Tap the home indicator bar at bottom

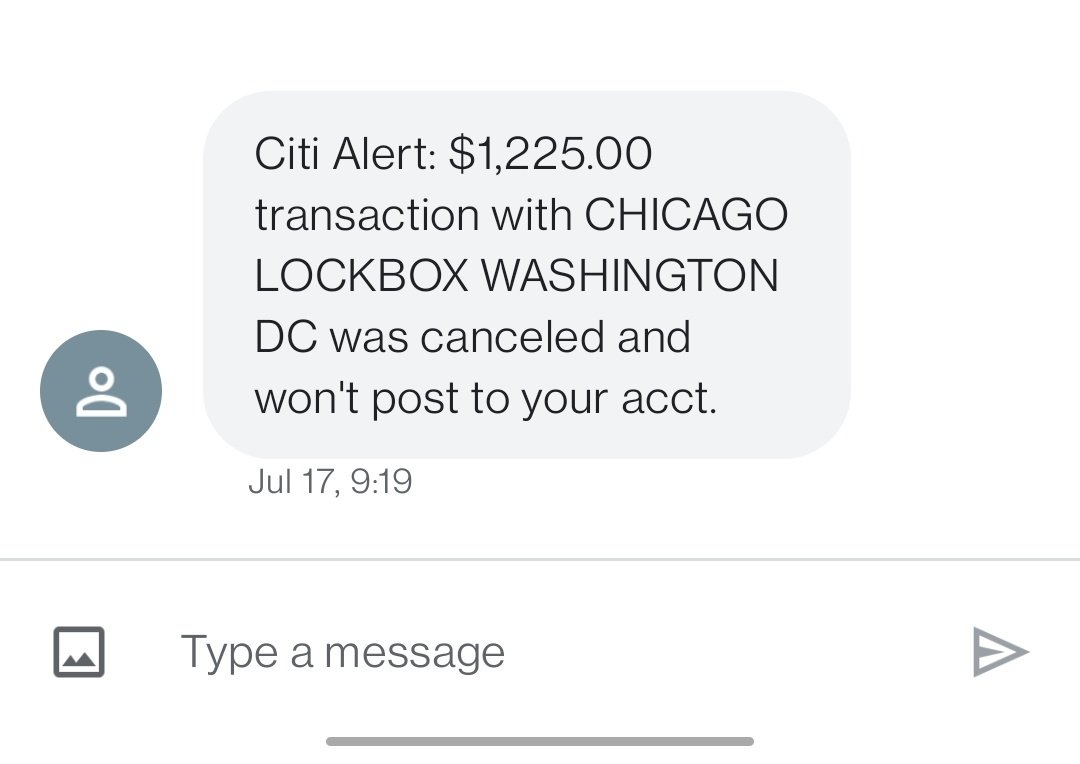tap(540, 741)
